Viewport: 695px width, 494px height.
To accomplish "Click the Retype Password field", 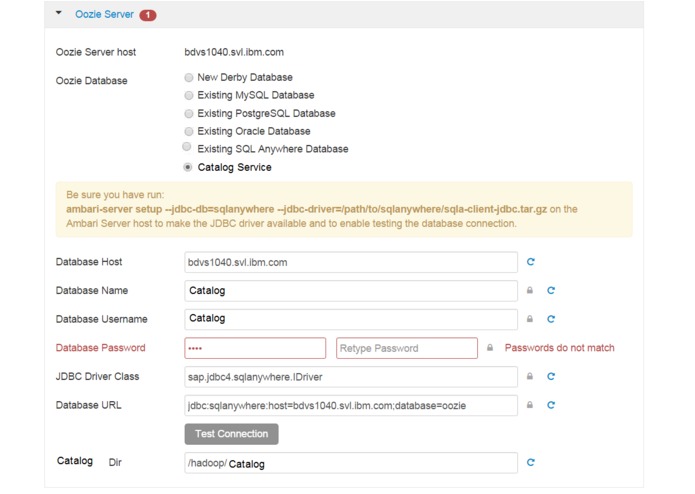I will [407, 348].
